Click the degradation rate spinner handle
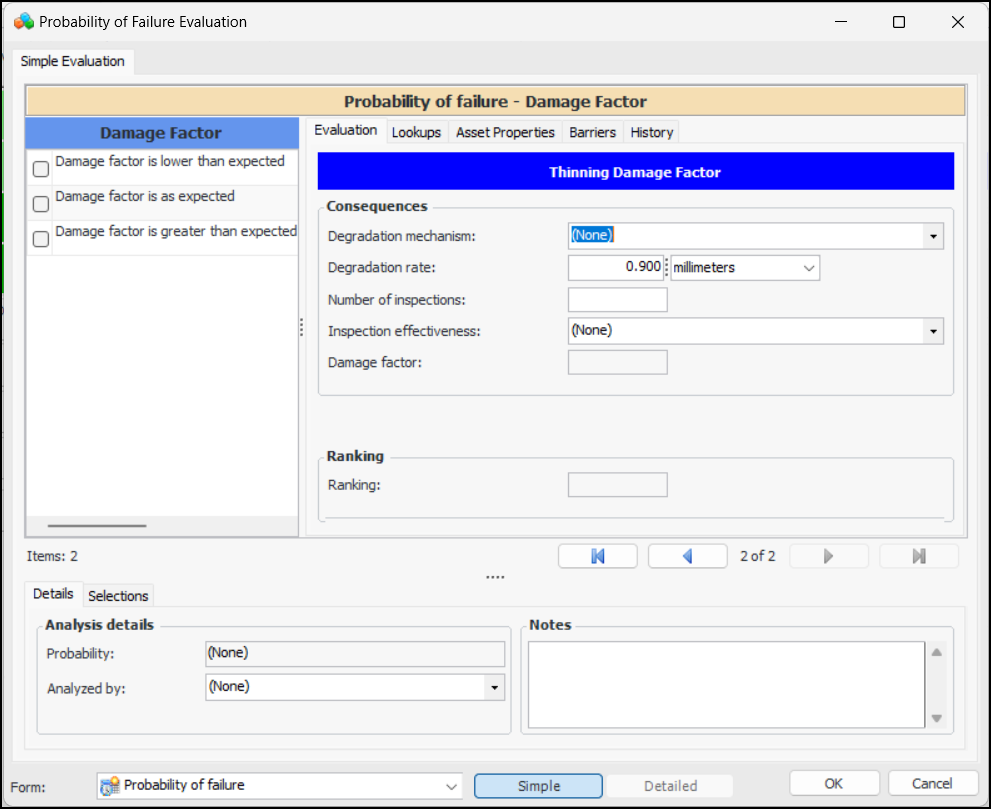The height and width of the screenshot is (809, 991). [667, 268]
